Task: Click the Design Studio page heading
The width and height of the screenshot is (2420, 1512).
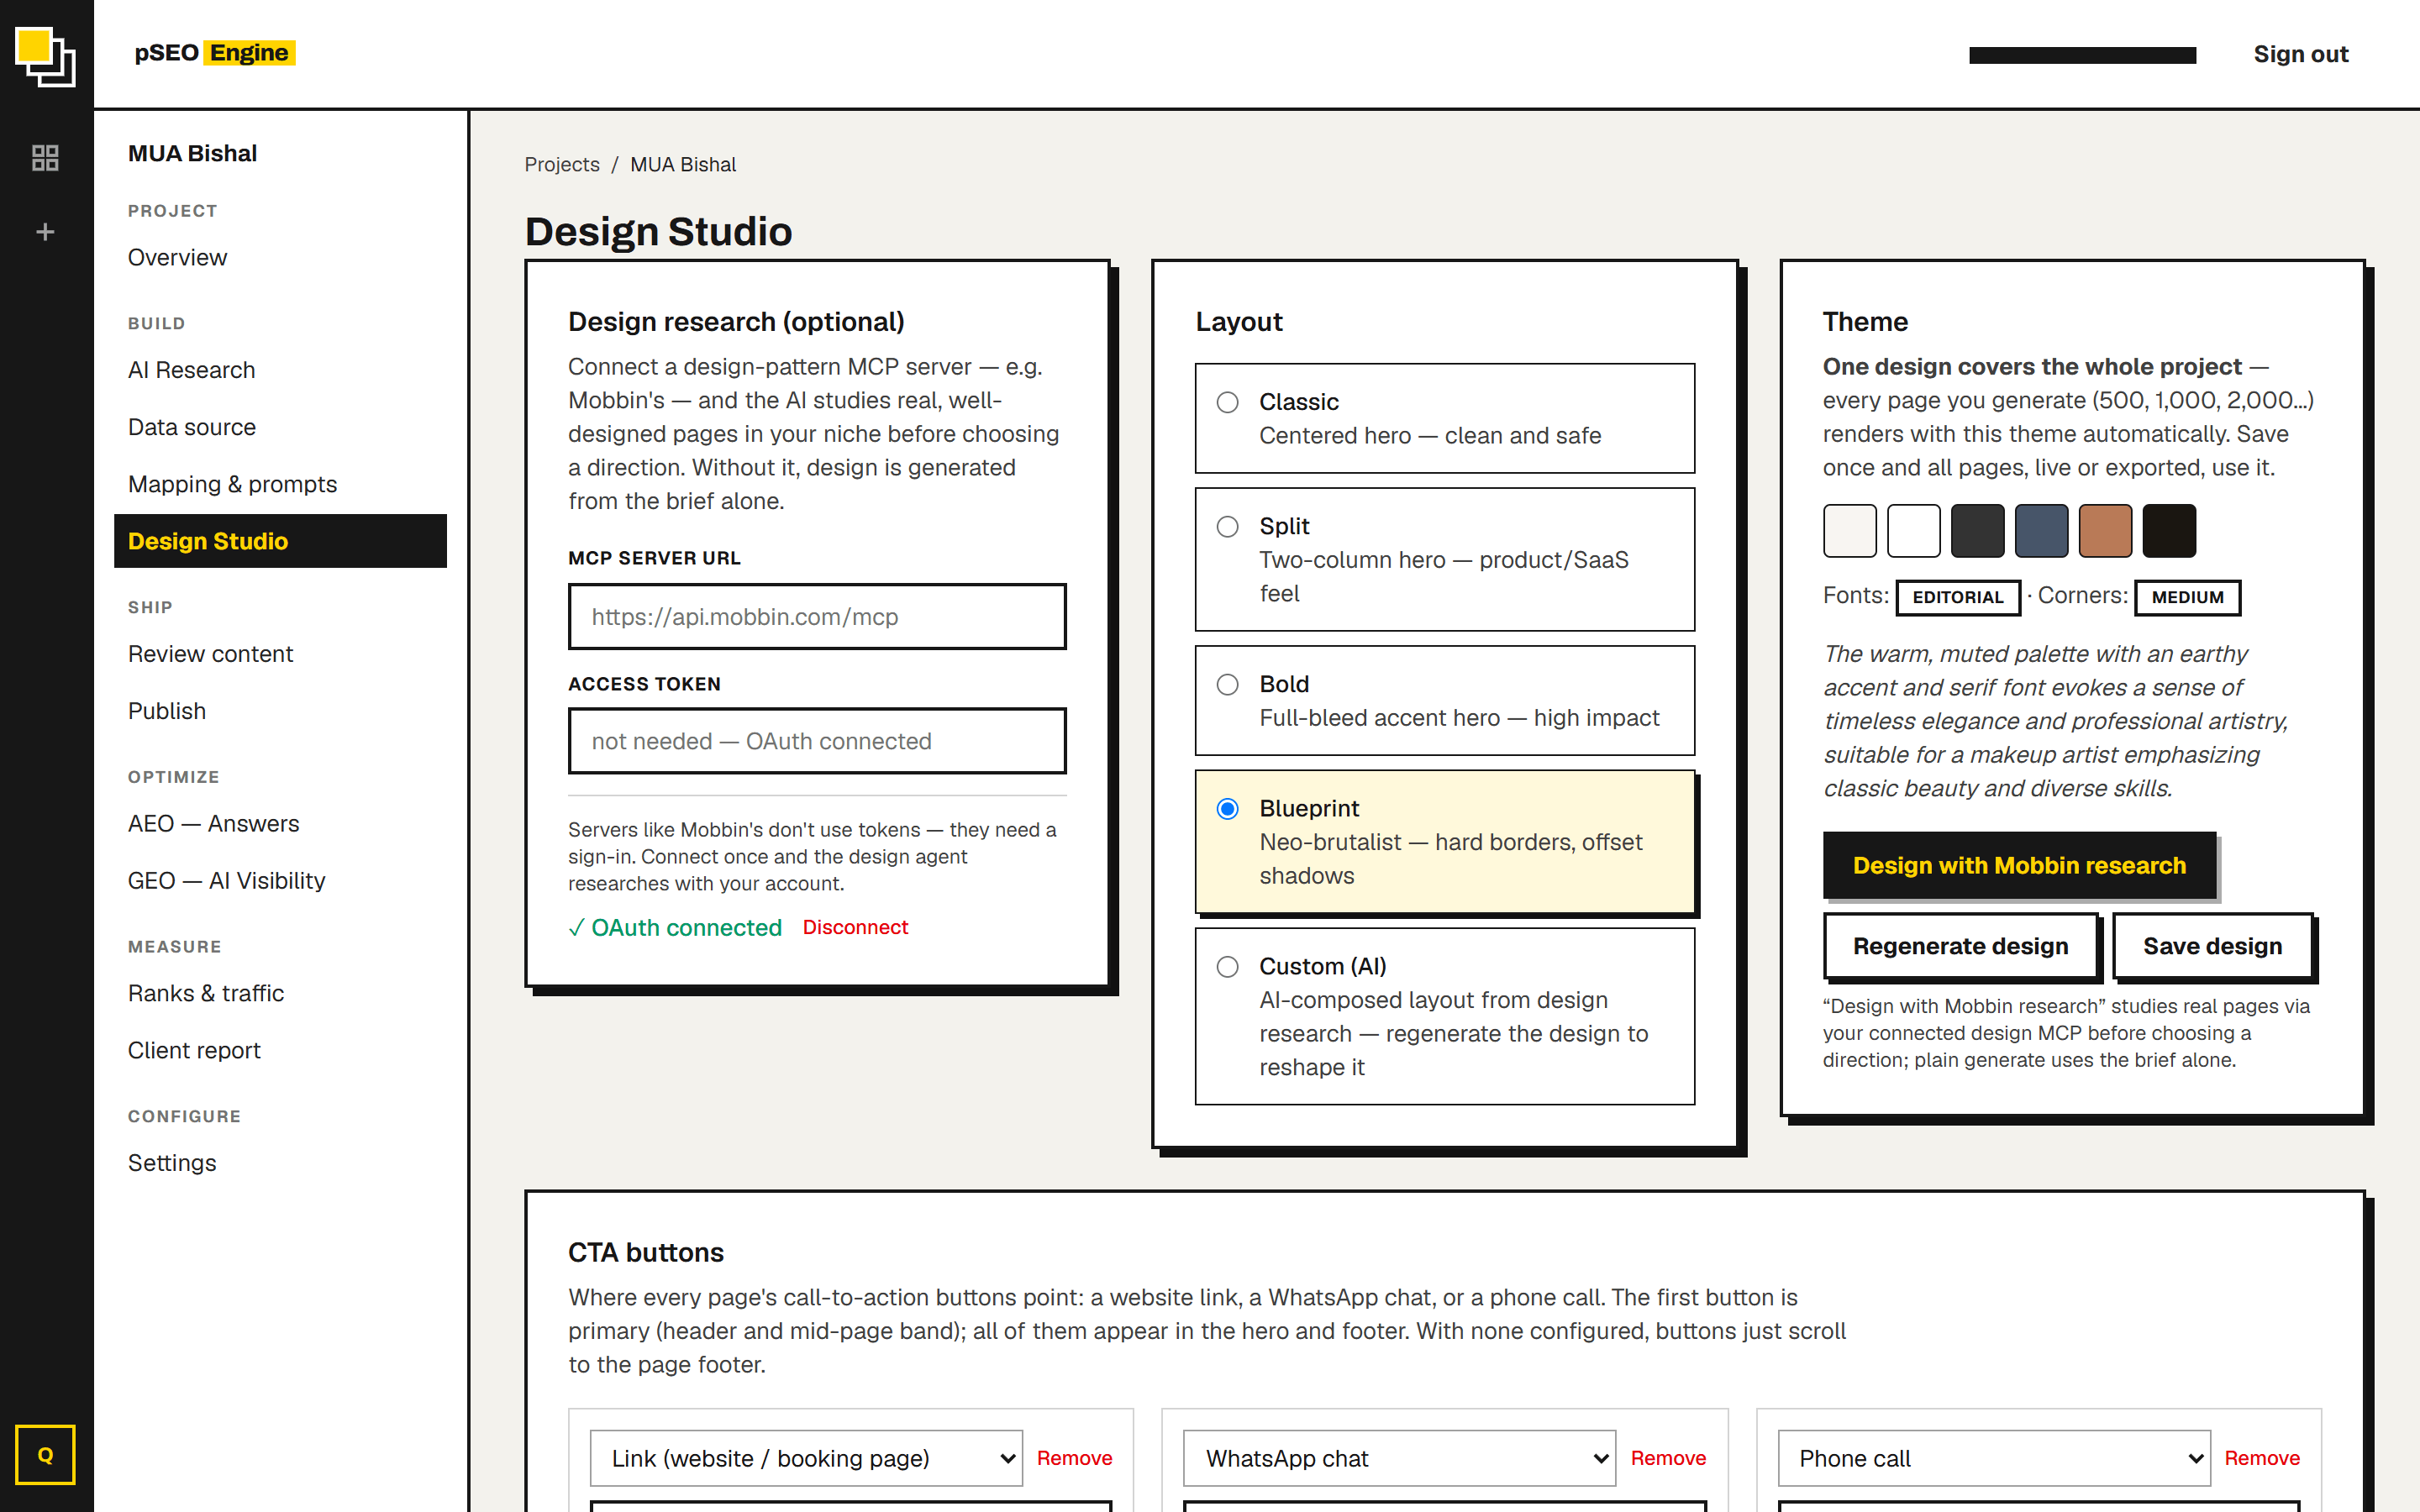Action: [658, 231]
